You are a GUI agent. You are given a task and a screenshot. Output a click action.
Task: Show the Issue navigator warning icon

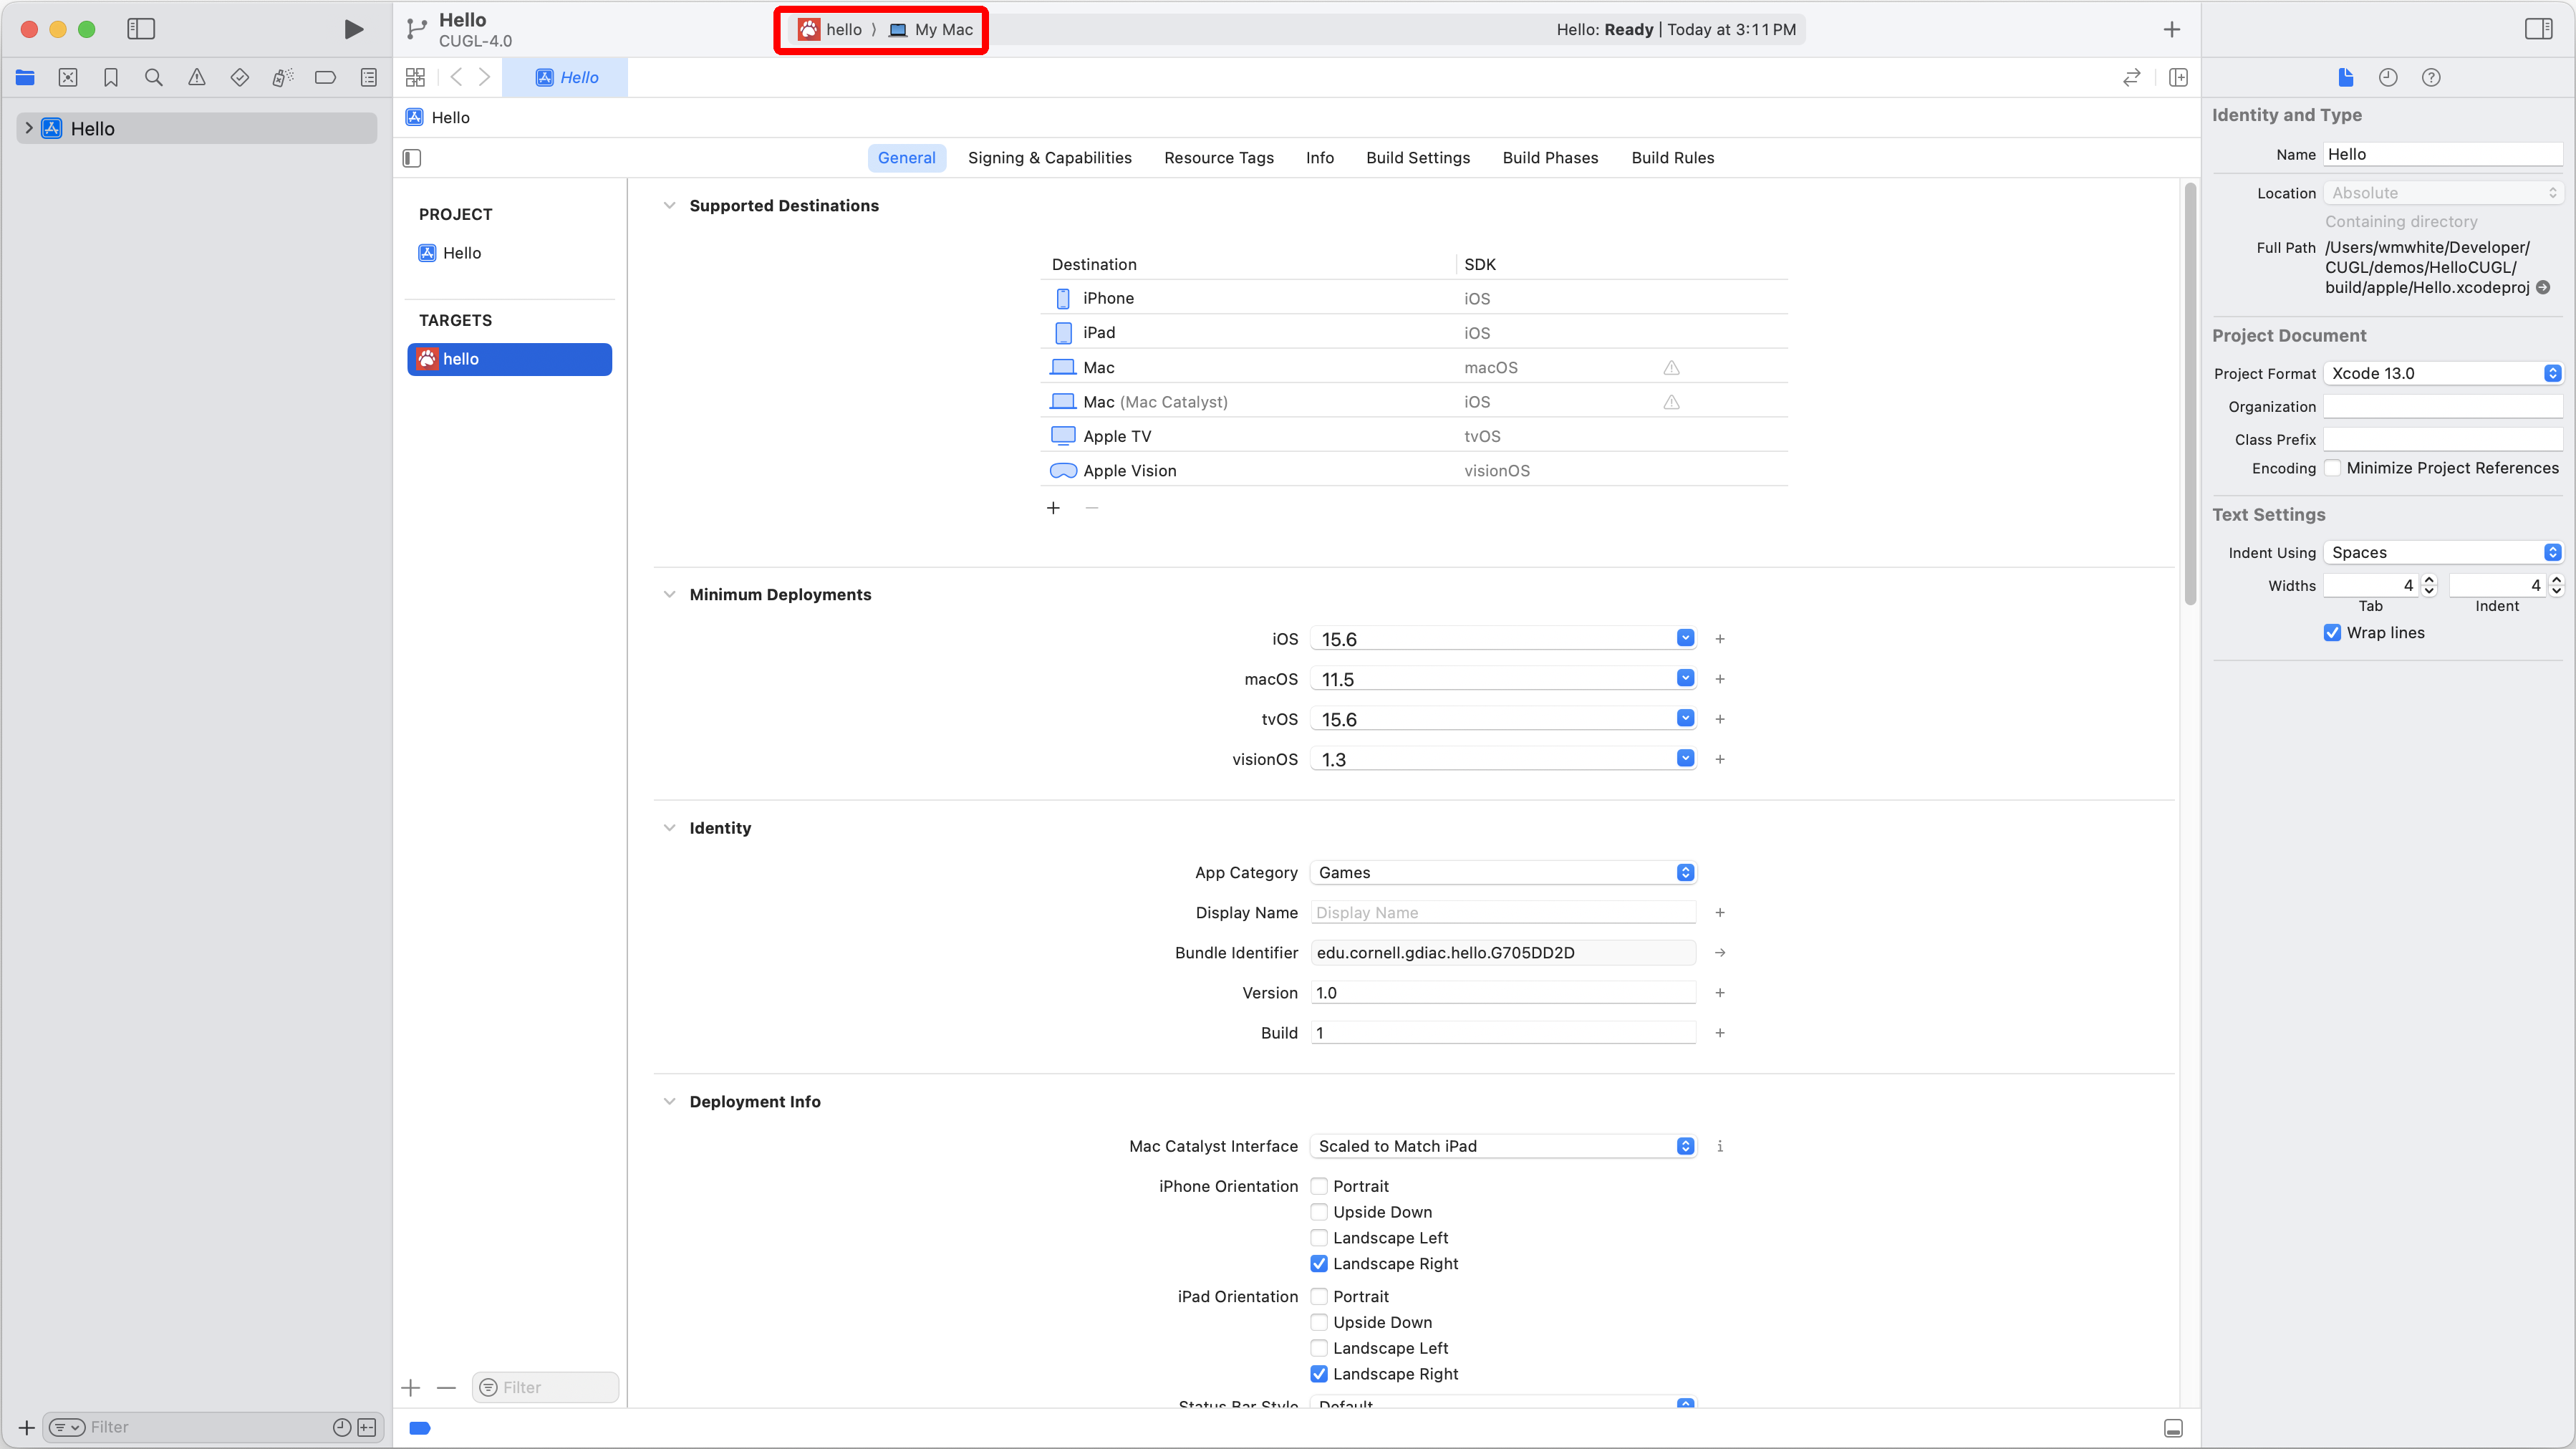pyautogui.click(x=197, y=77)
